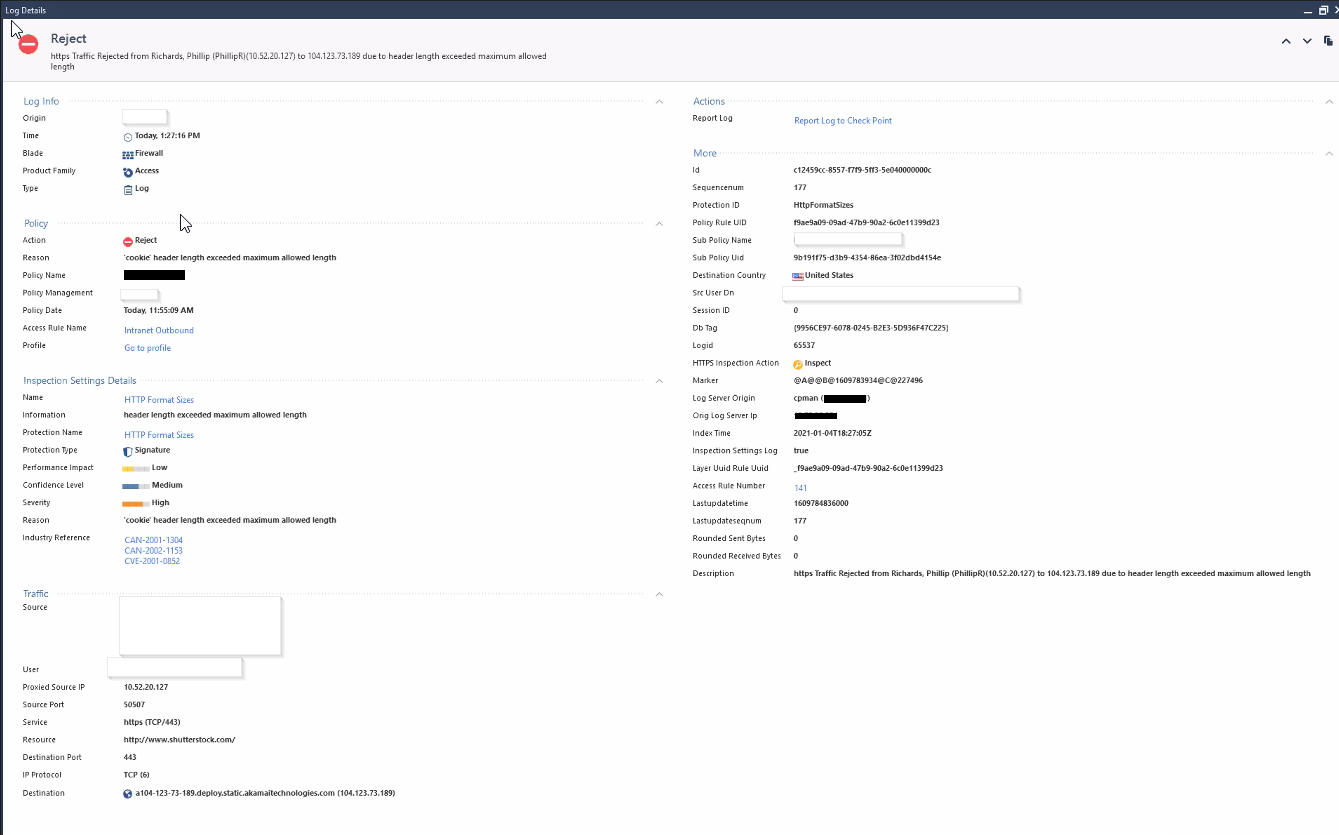Viewport: 1339px width, 835px height.
Task: Select the Time value Today, 1:27:16 PM
Action: (168, 136)
